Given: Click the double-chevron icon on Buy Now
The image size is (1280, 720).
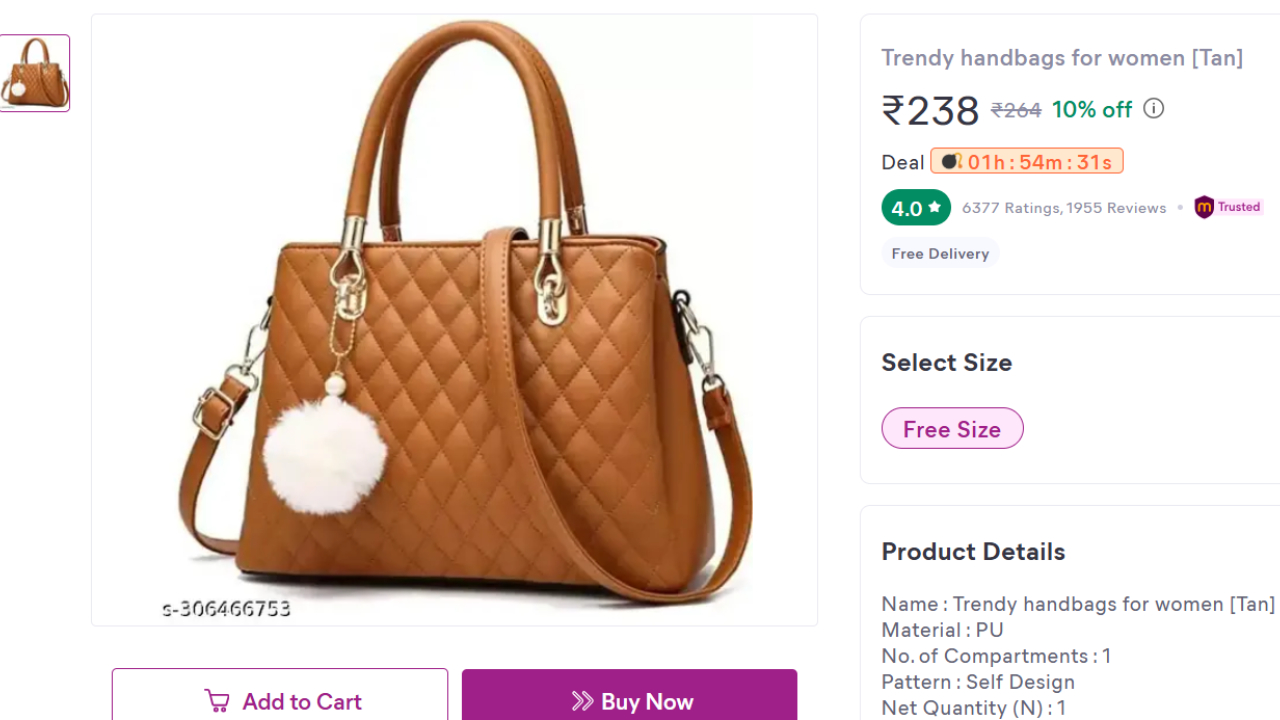Looking at the screenshot, I should [x=582, y=701].
